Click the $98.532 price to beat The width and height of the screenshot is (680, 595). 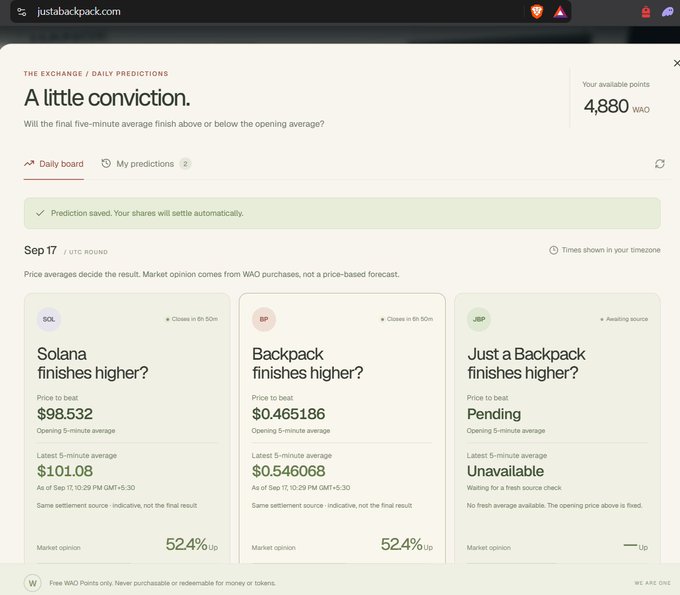point(65,414)
